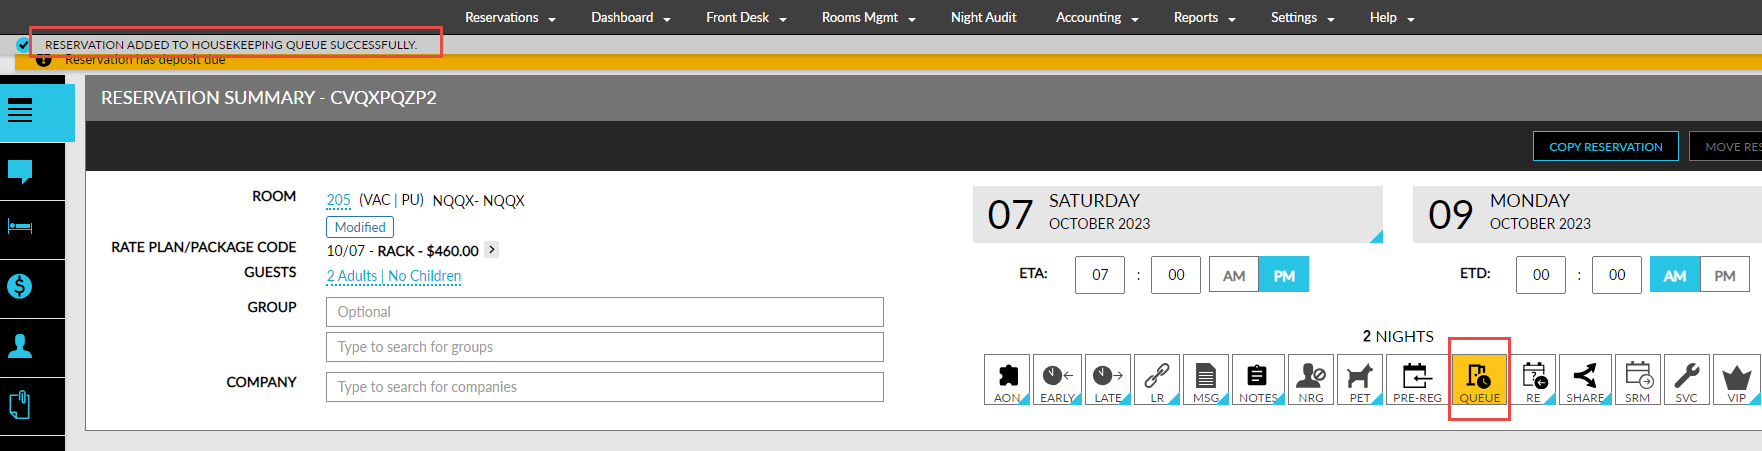Open the Accounting dropdown menu
1762x451 pixels.
pos(1096,18)
